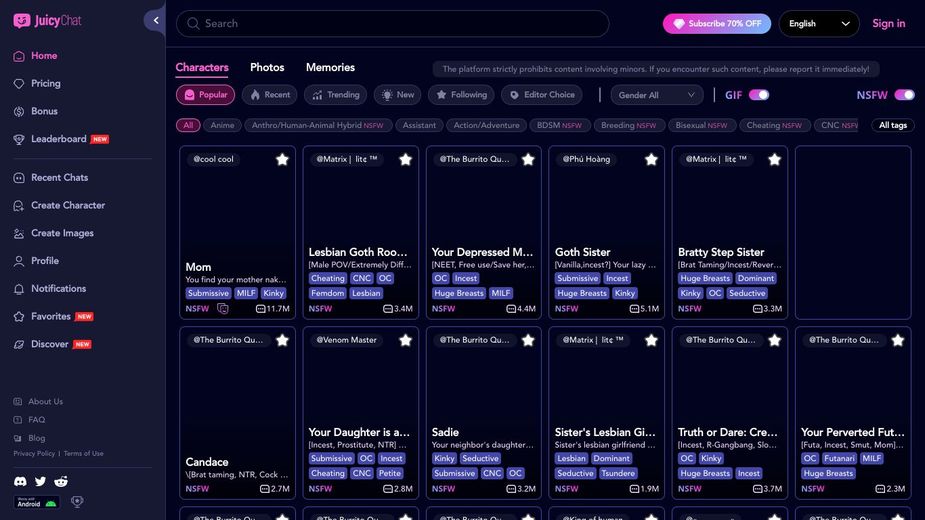Expand the All tags list
The height and width of the screenshot is (520, 925).
coord(892,126)
